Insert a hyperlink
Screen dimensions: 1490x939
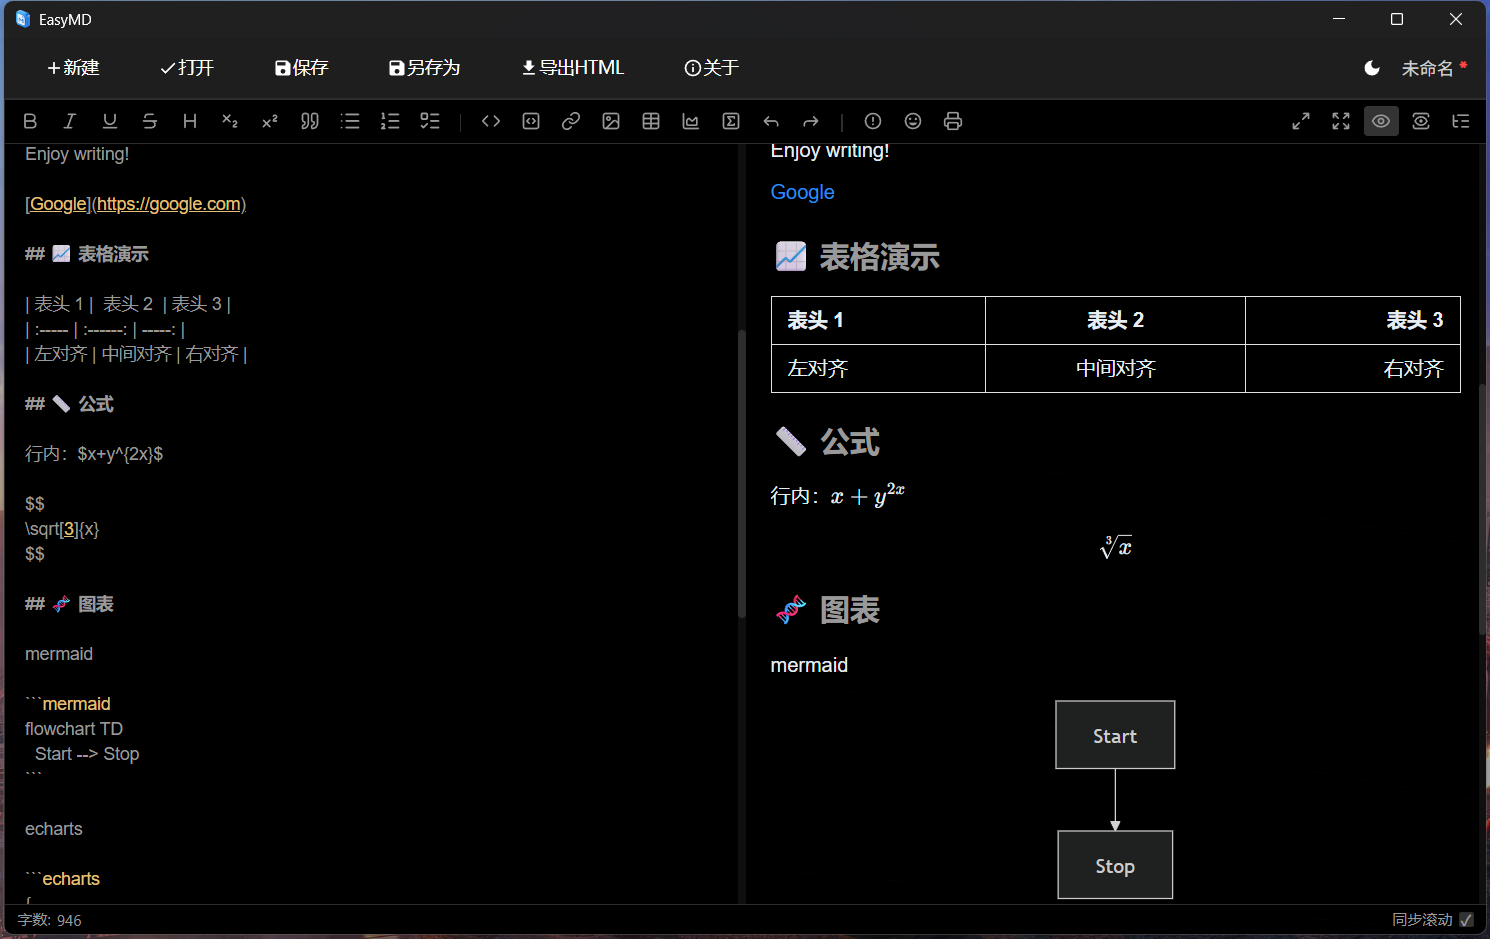click(x=571, y=121)
